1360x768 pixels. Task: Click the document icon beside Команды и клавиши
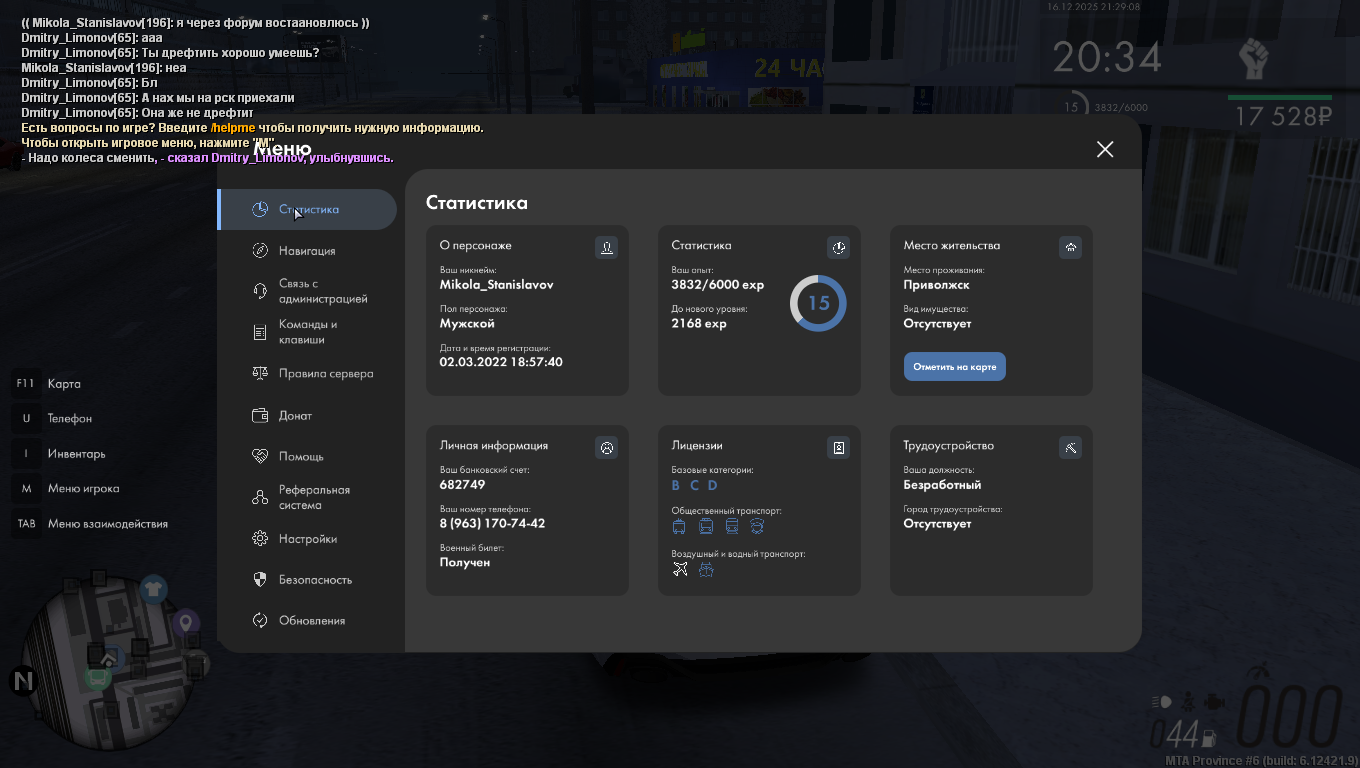point(260,332)
